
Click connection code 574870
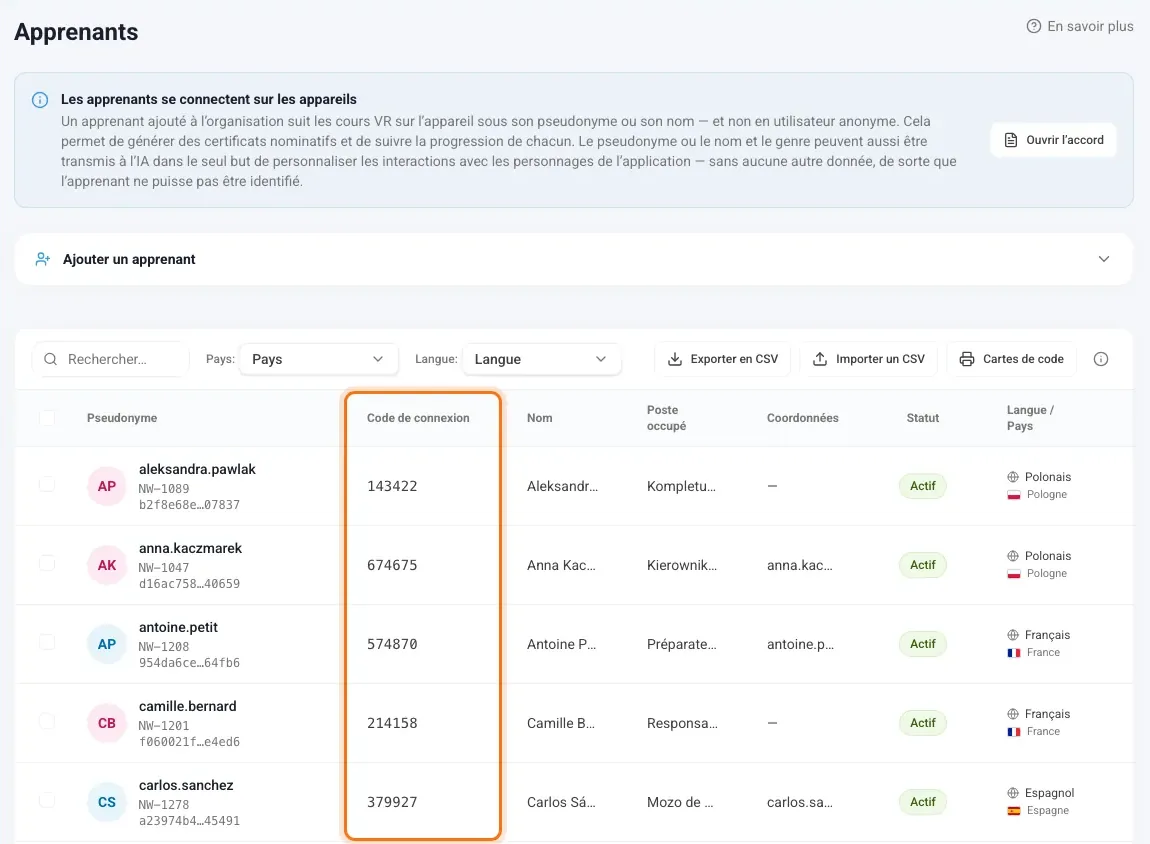[x=392, y=645]
